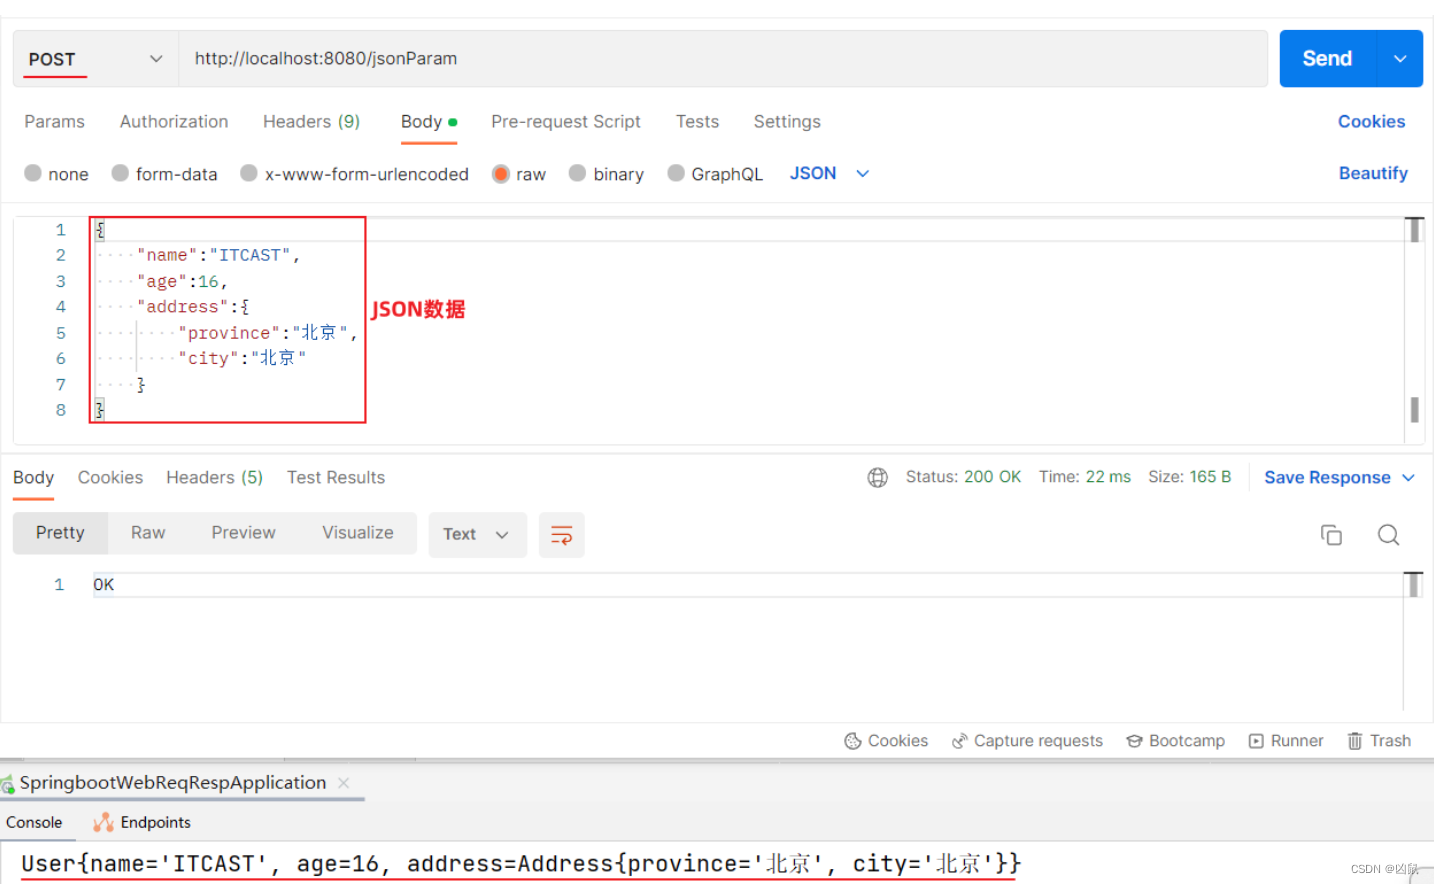This screenshot has width=1434, height=884.
Task: Click the OK response text
Action: [x=104, y=585]
